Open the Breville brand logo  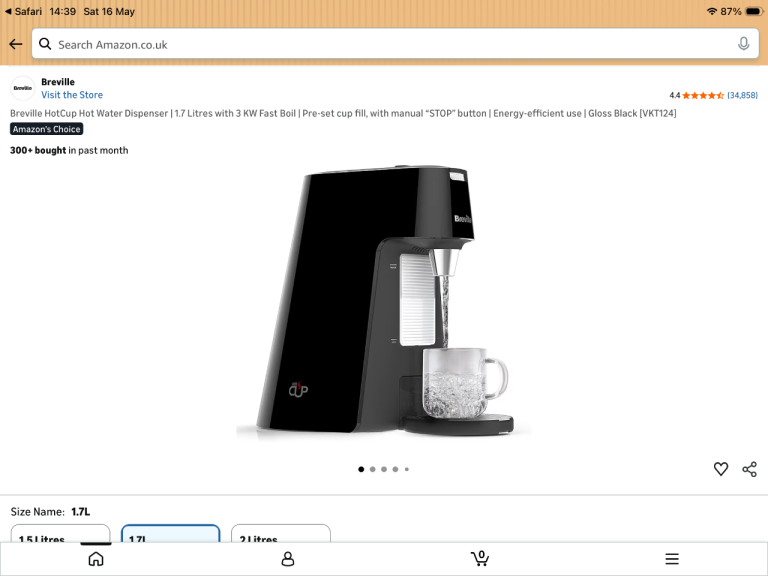click(23, 88)
